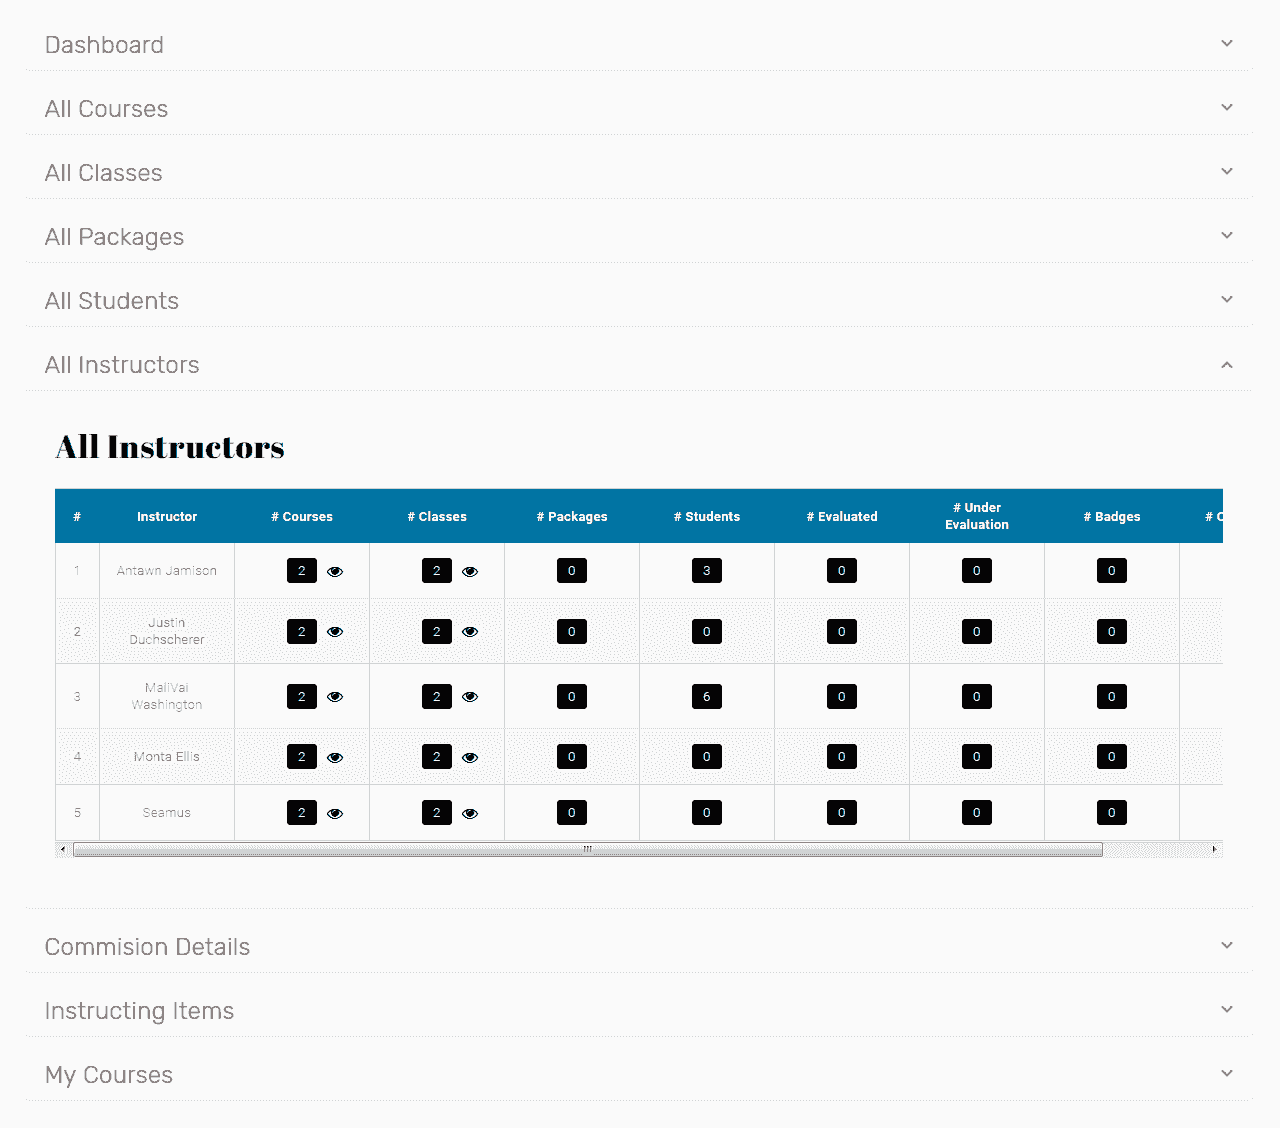View classes eye icon for Seamus
The width and height of the screenshot is (1280, 1128).
(x=470, y=814)
